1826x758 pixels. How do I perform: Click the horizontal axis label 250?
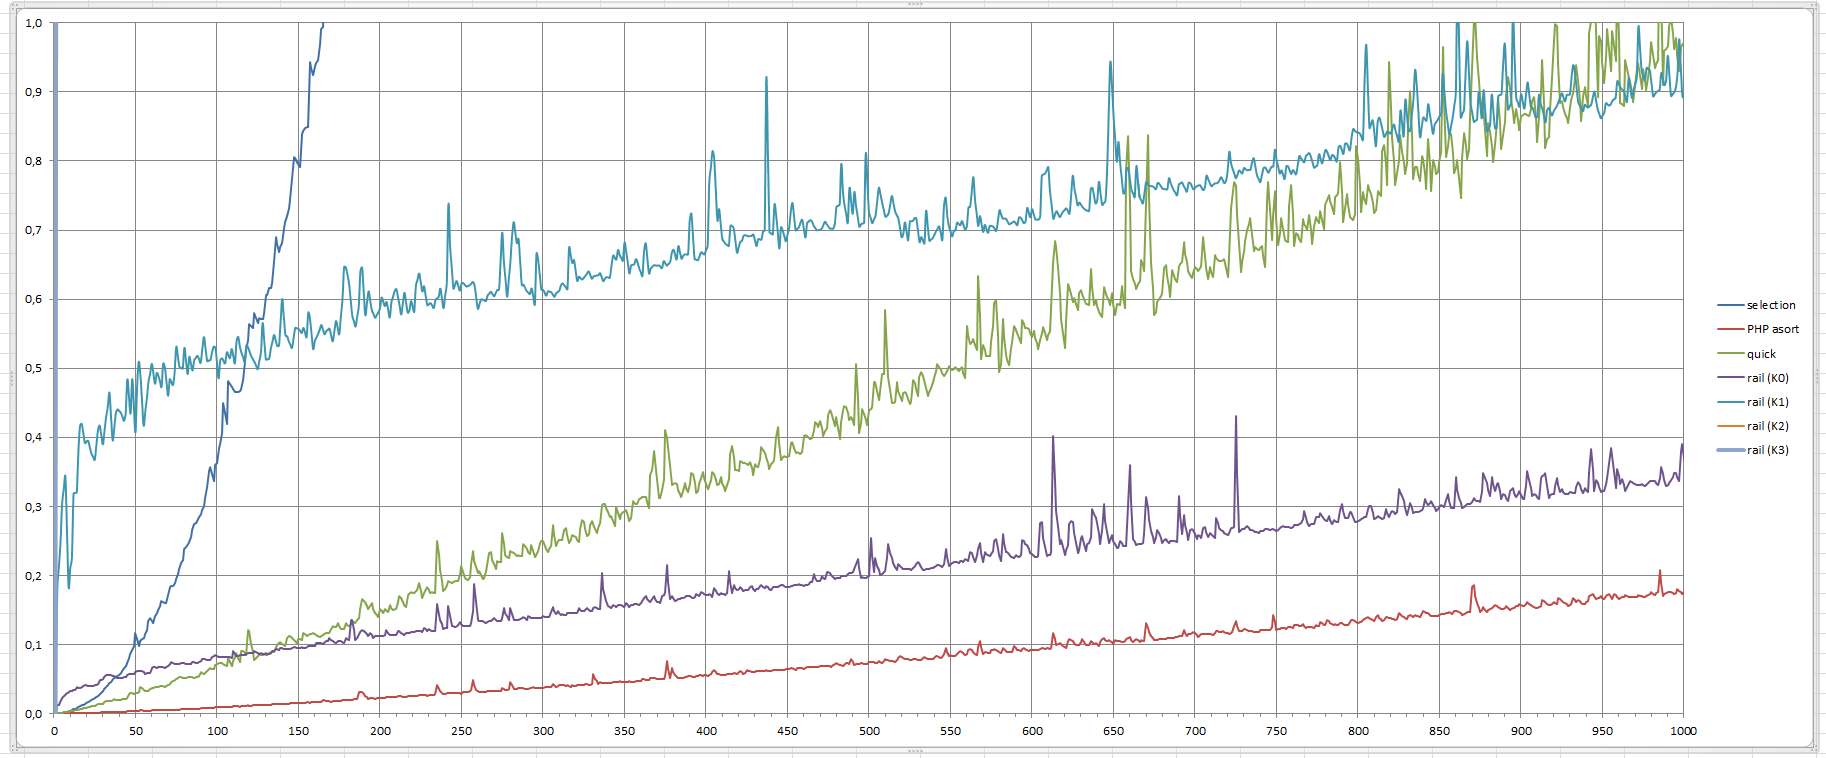point(461,731)
